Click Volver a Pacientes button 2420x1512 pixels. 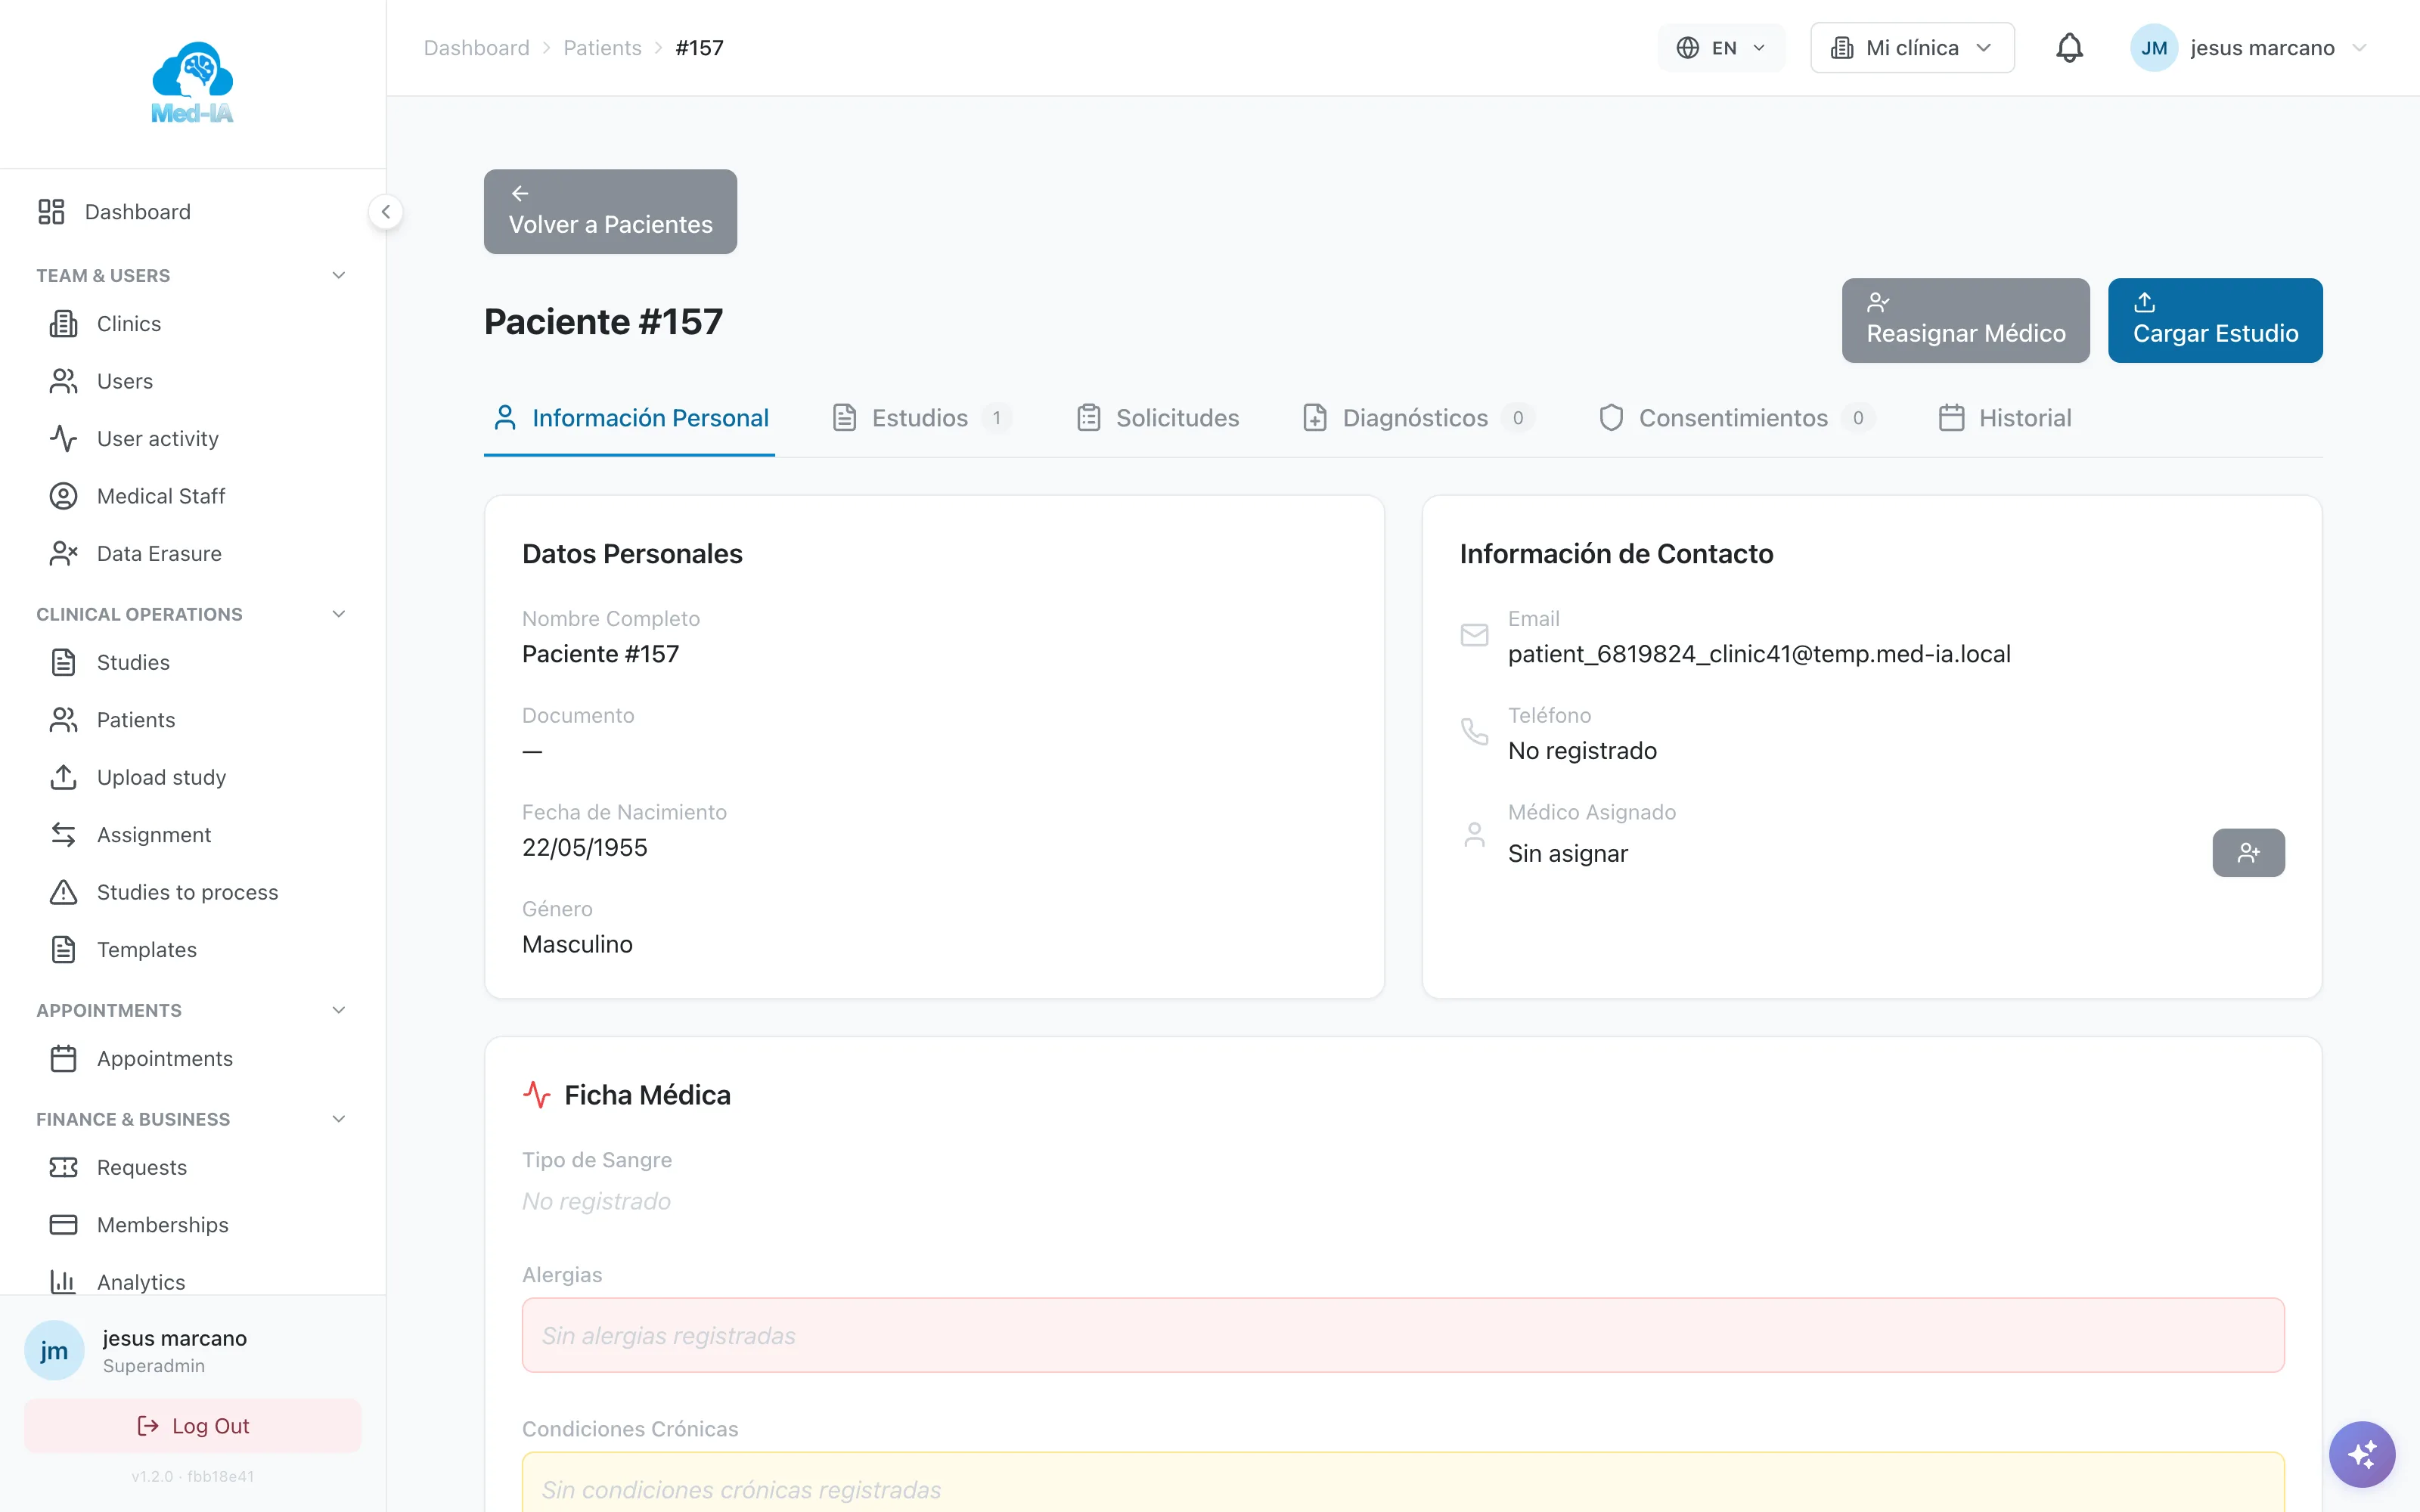pos(610,211)
